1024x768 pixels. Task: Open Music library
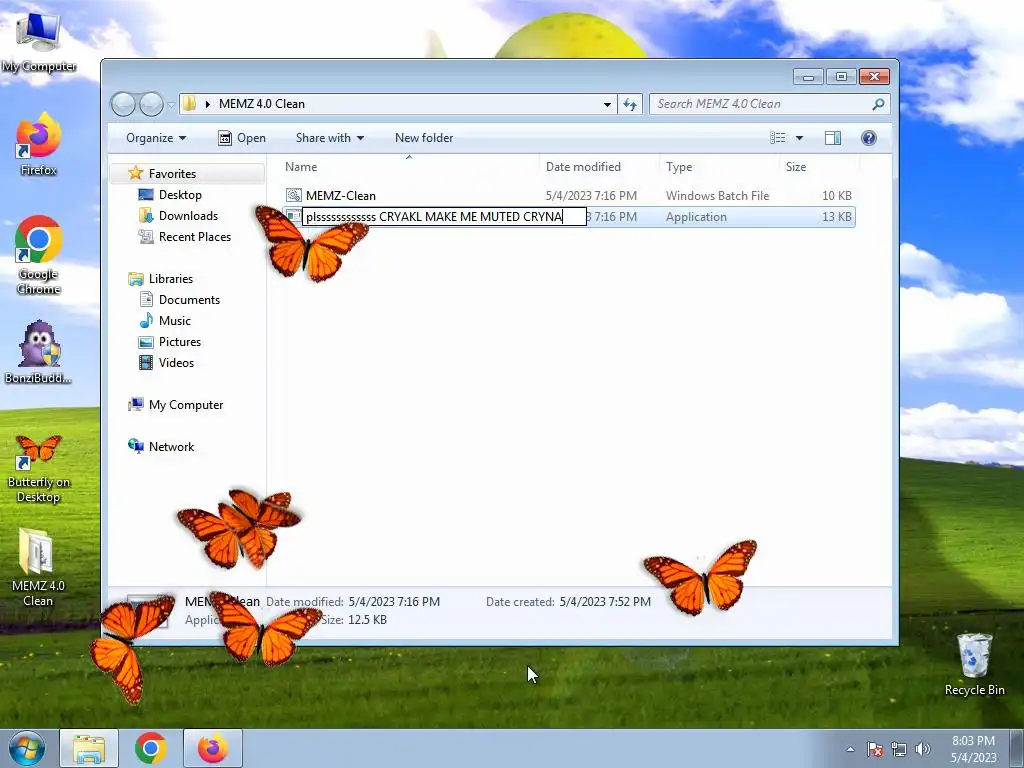pos(174,321)
